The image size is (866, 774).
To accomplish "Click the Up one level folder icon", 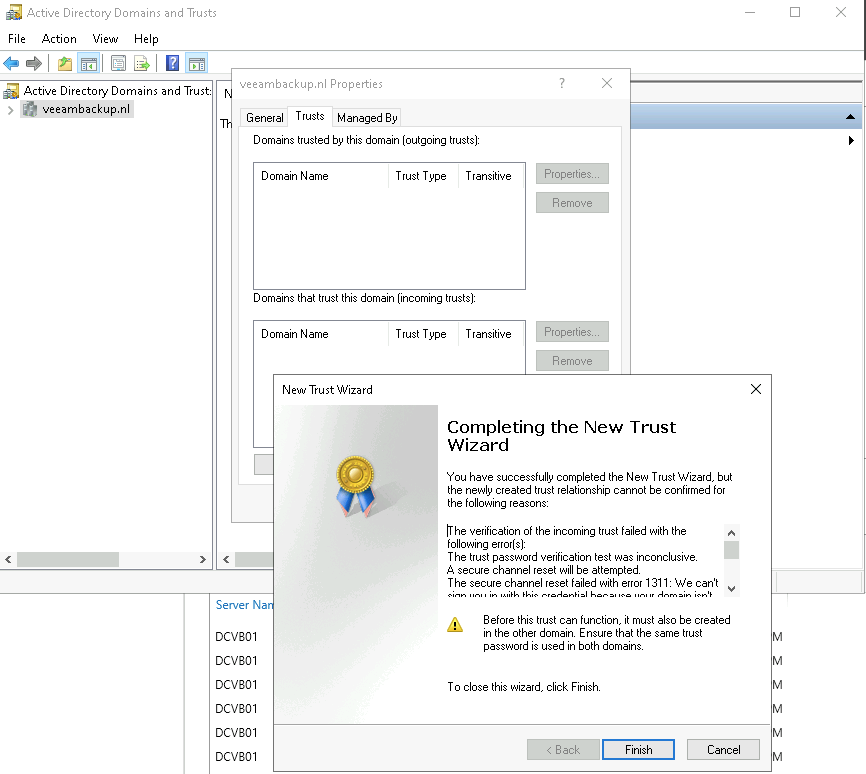I will click(65, 64).
